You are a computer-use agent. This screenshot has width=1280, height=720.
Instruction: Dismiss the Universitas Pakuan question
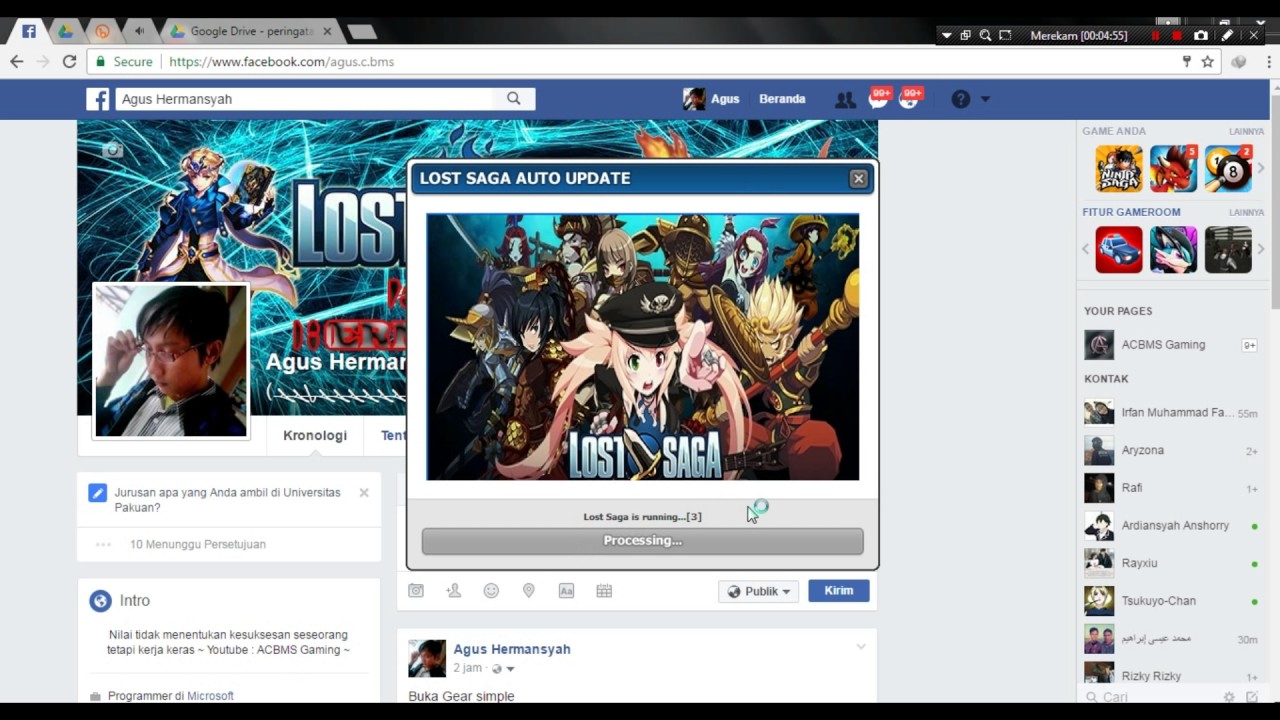click(x=364, y=493)
